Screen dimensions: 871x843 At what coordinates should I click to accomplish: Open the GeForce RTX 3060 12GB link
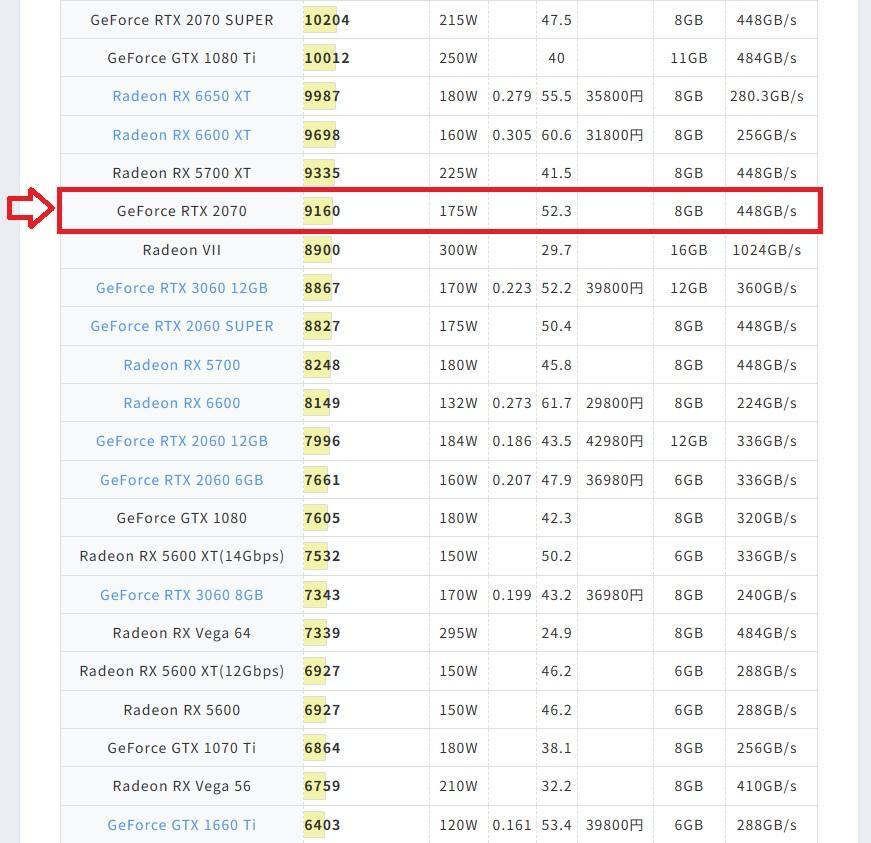pyautogui.click(x=182, y=288)
